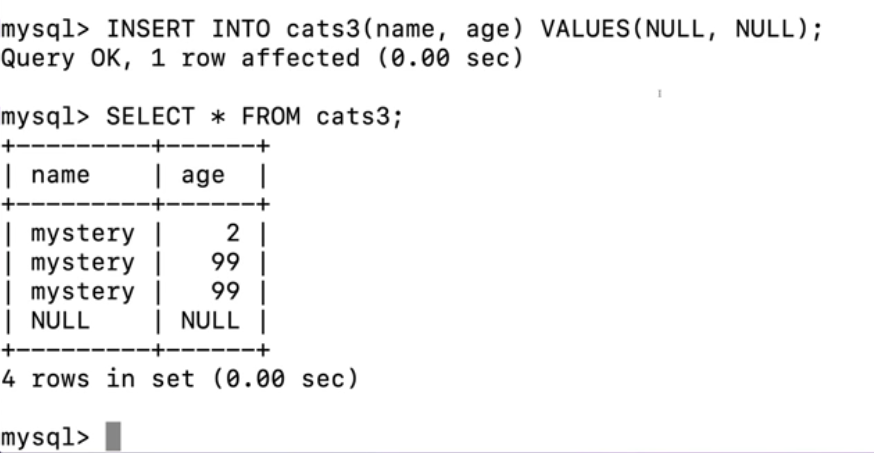This screenshot has height=453, width=874.
Task: Click the small I-beam mouse pointer on the right
Action: pos(660,94)
